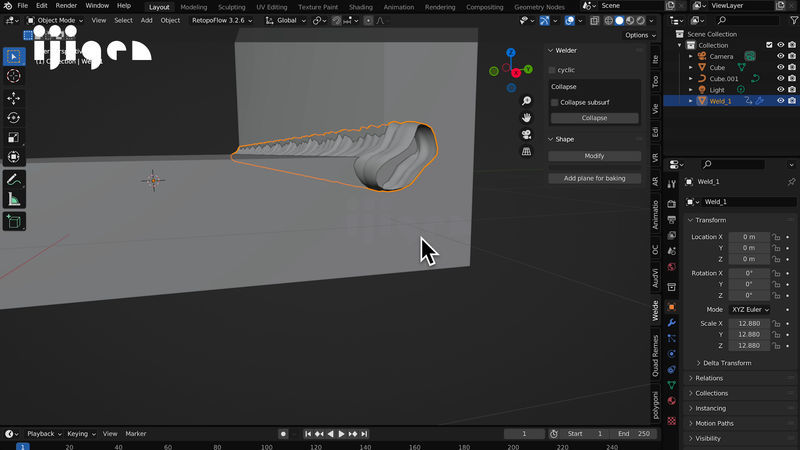Switch perspective/orthographic grid icon

pos(526,152)
